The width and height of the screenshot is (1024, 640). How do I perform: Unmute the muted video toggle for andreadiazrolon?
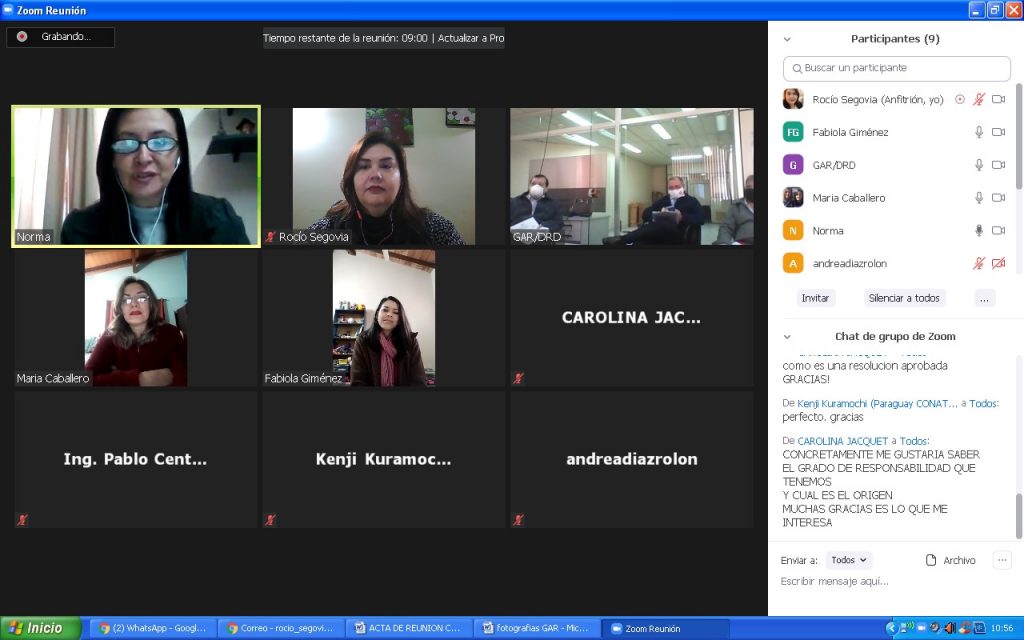997,263
